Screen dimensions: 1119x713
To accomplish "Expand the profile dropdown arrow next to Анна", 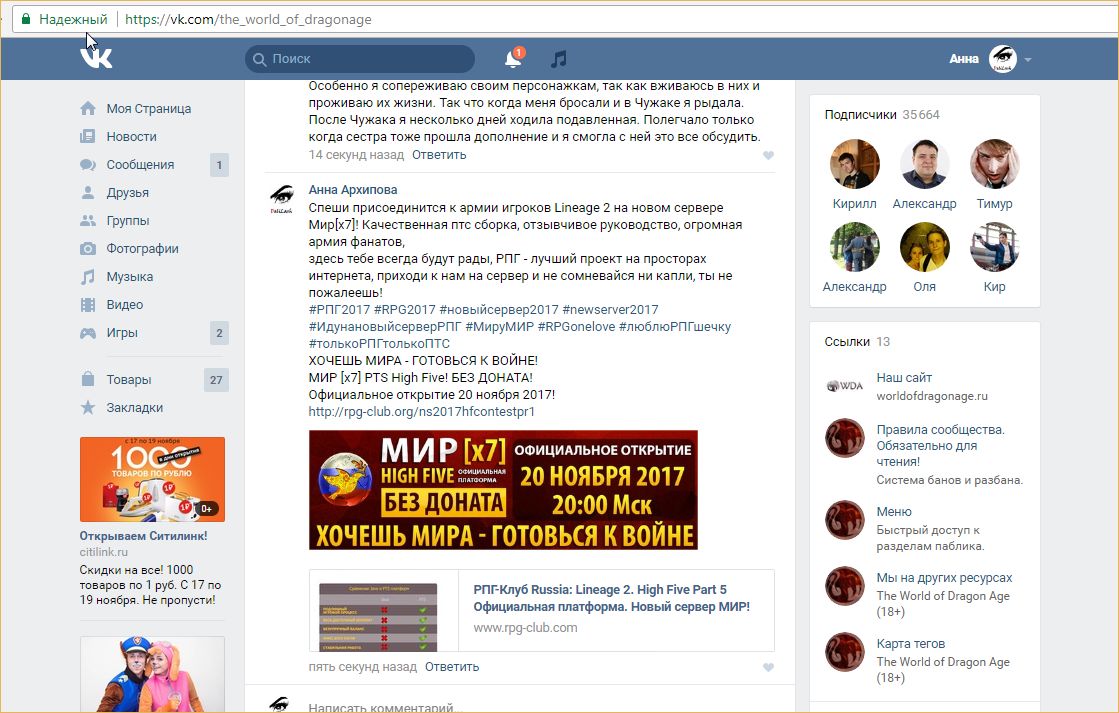I will coord(1028,59).
